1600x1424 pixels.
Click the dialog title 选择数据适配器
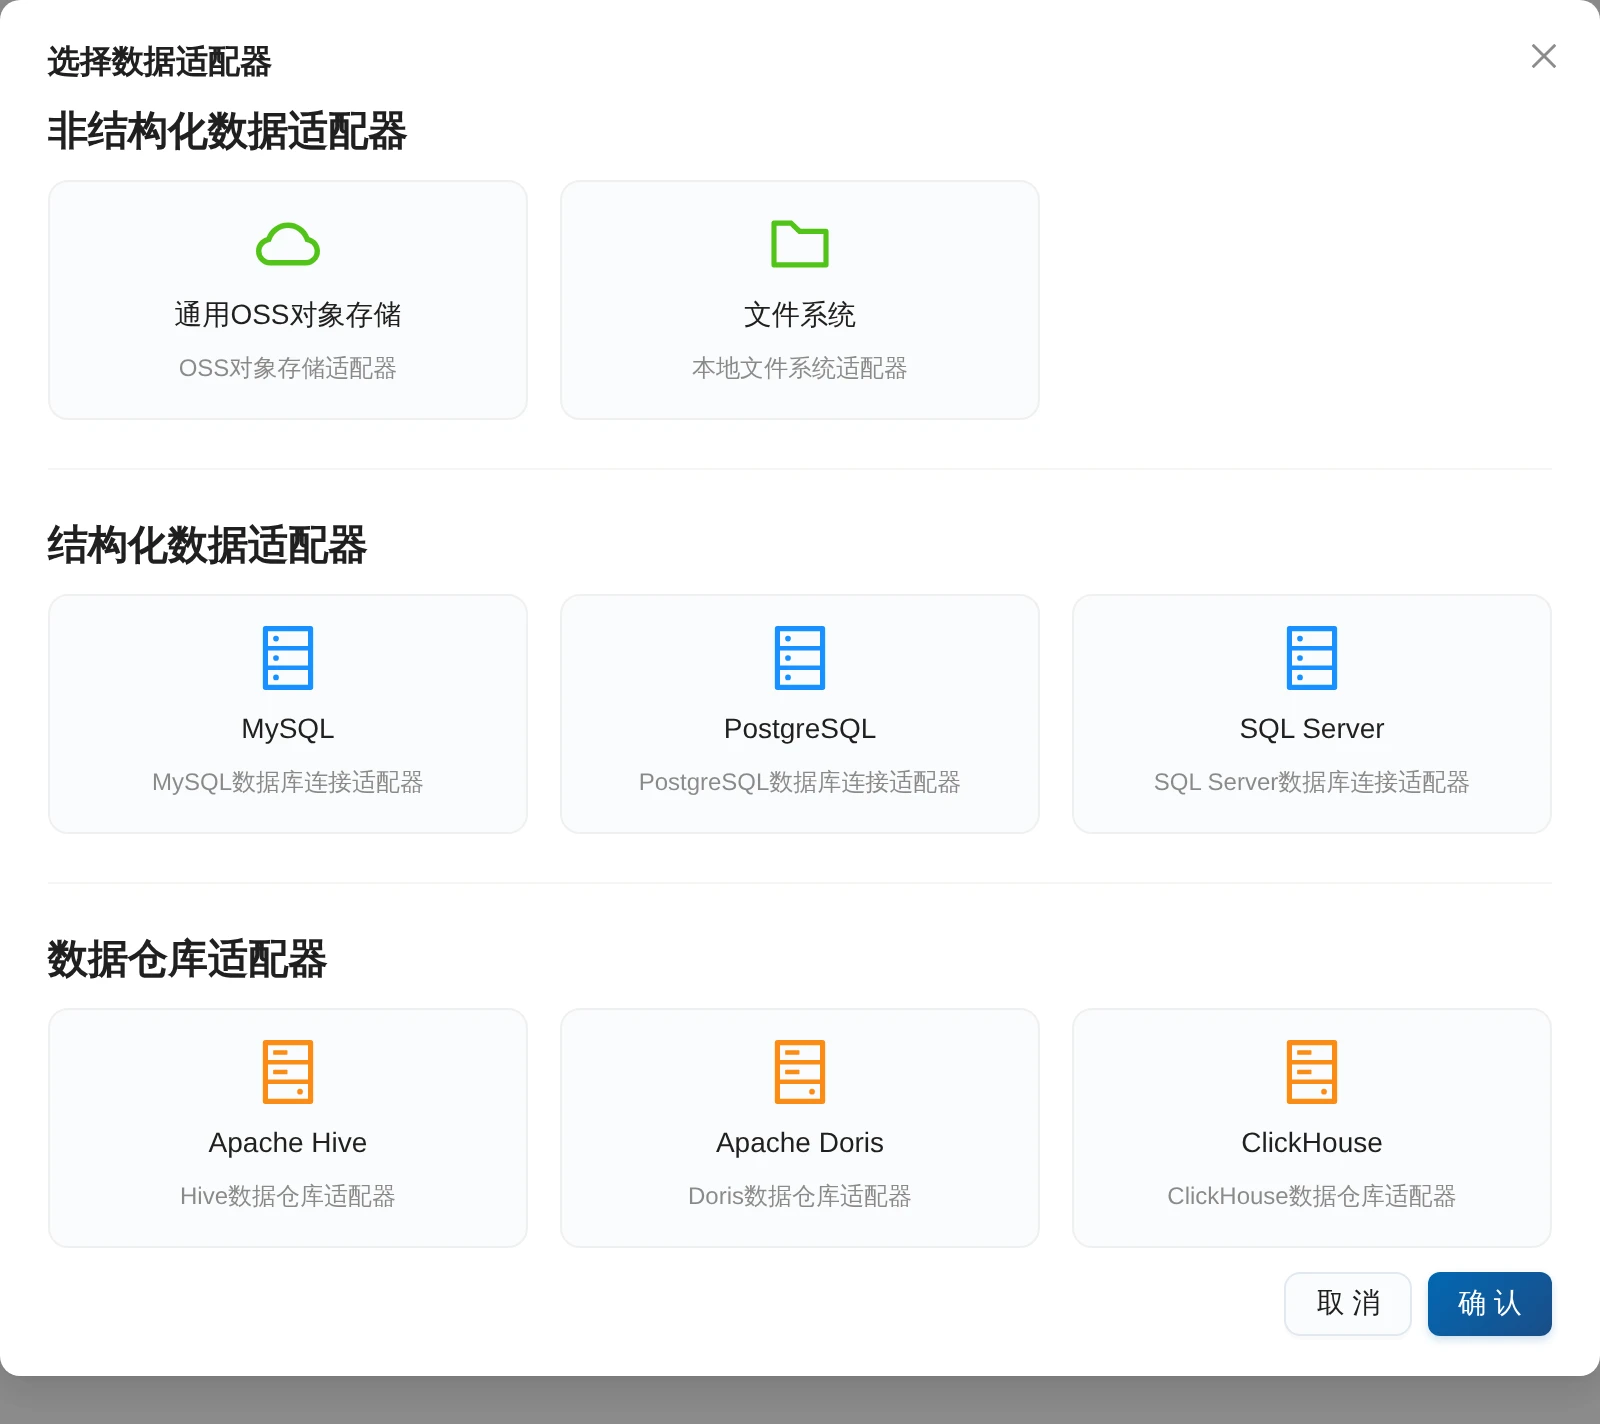click(x=159, y=61)
